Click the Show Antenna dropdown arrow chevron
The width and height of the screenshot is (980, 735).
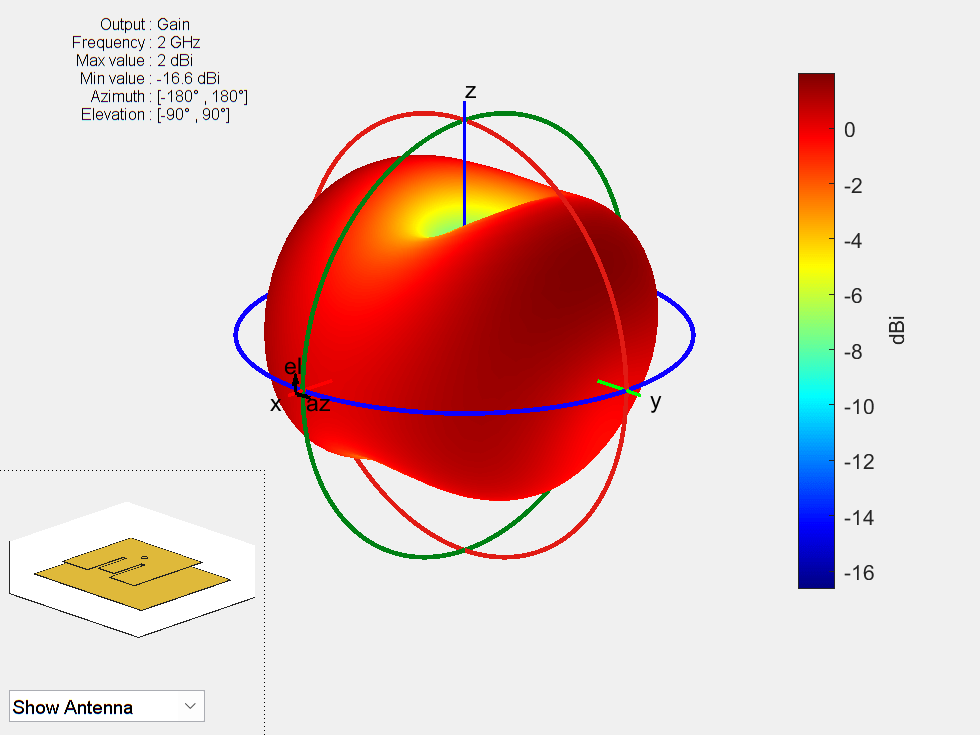pos(190,706)
